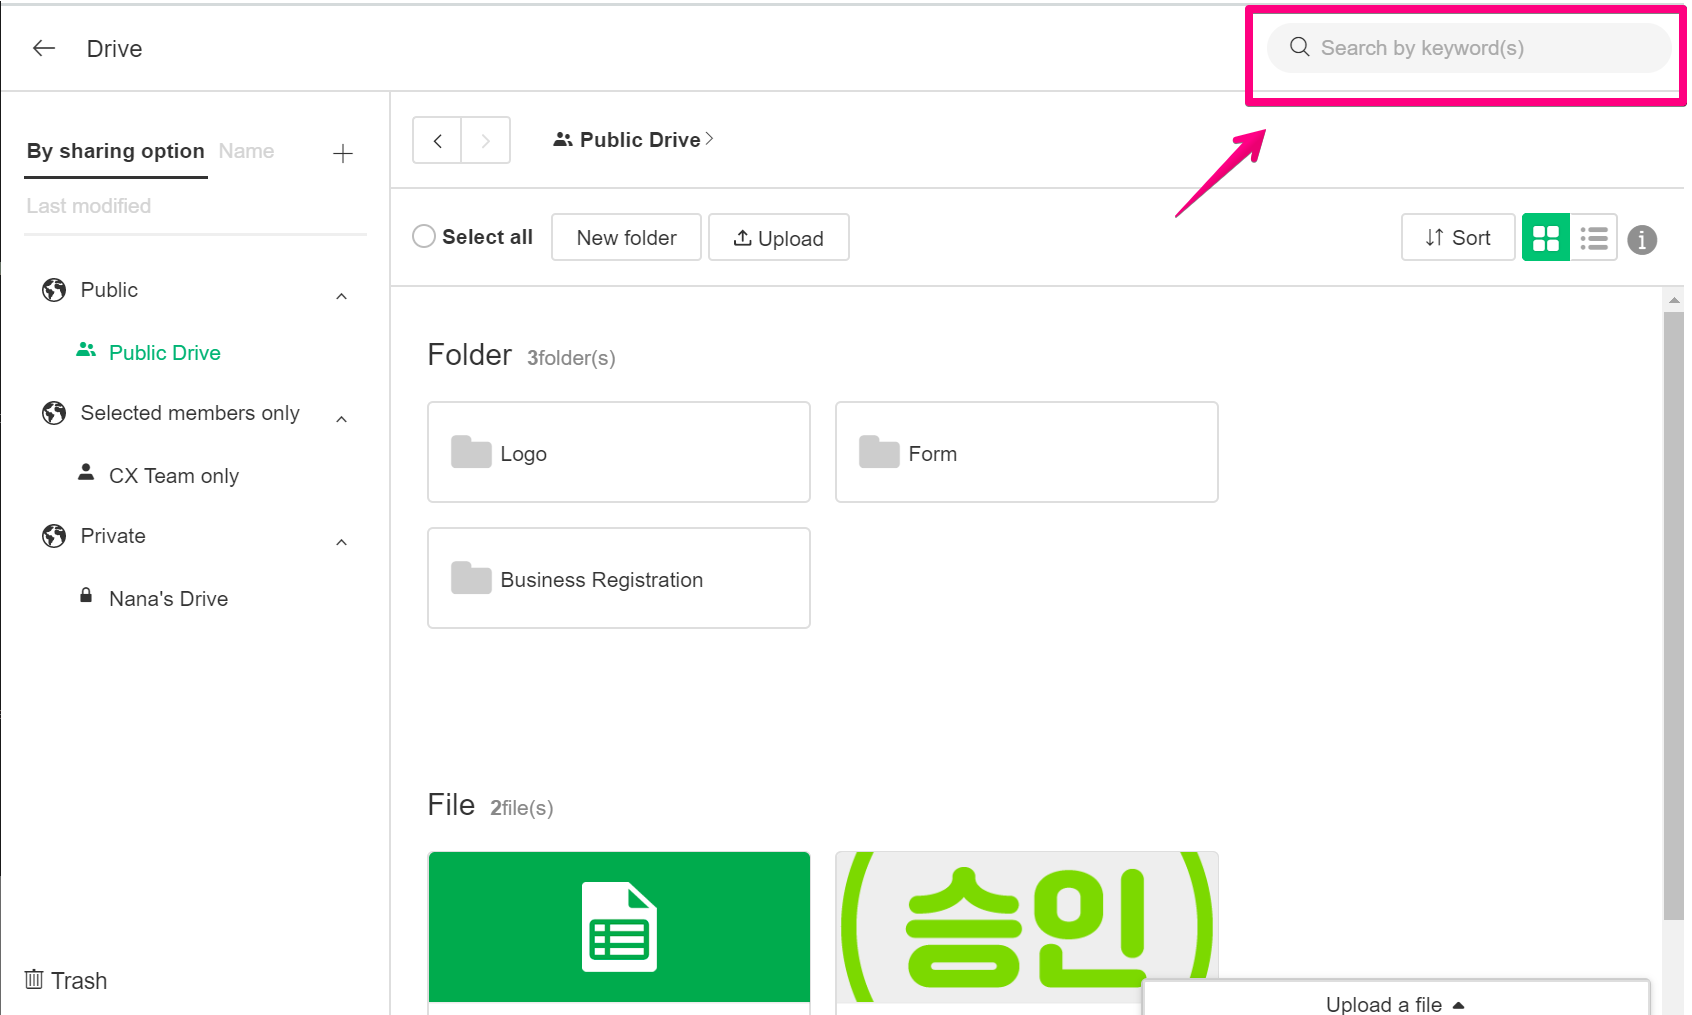Click the Form folder icon
This screenshot has height=1015, width=1692.
pos(879,452)
